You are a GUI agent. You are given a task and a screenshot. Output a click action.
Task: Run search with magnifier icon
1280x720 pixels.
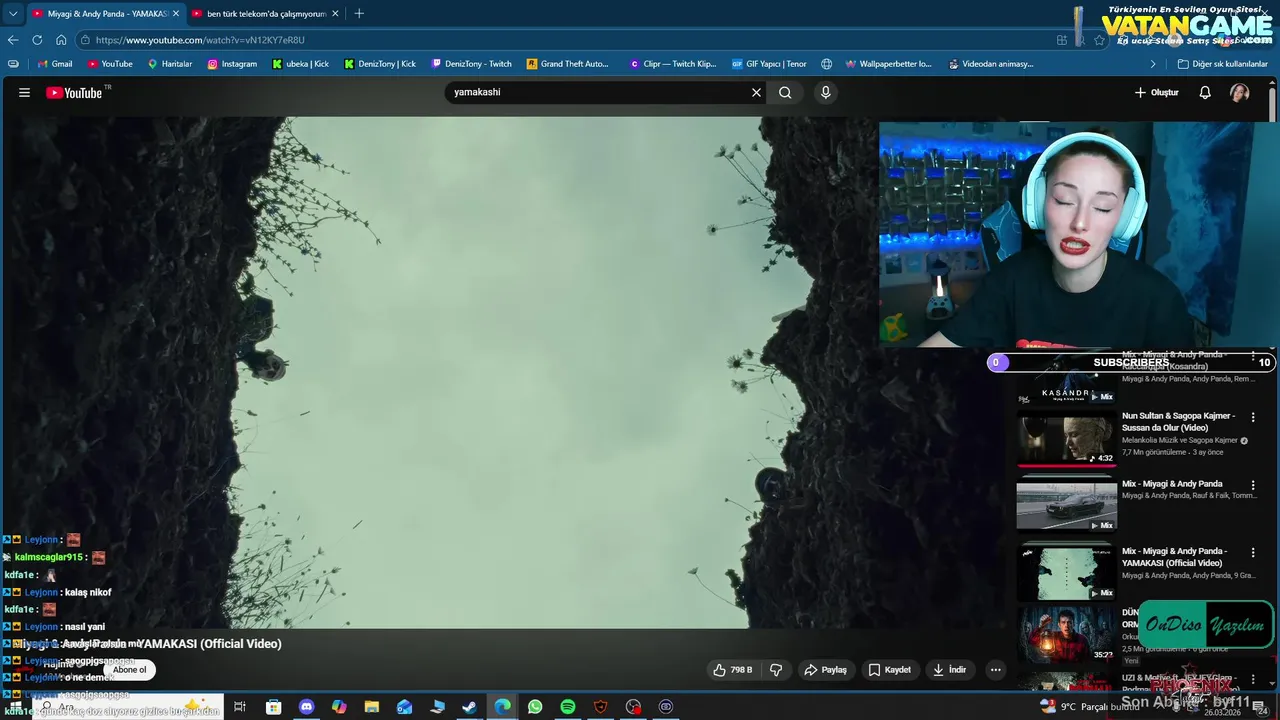click(x=785, y=92)
